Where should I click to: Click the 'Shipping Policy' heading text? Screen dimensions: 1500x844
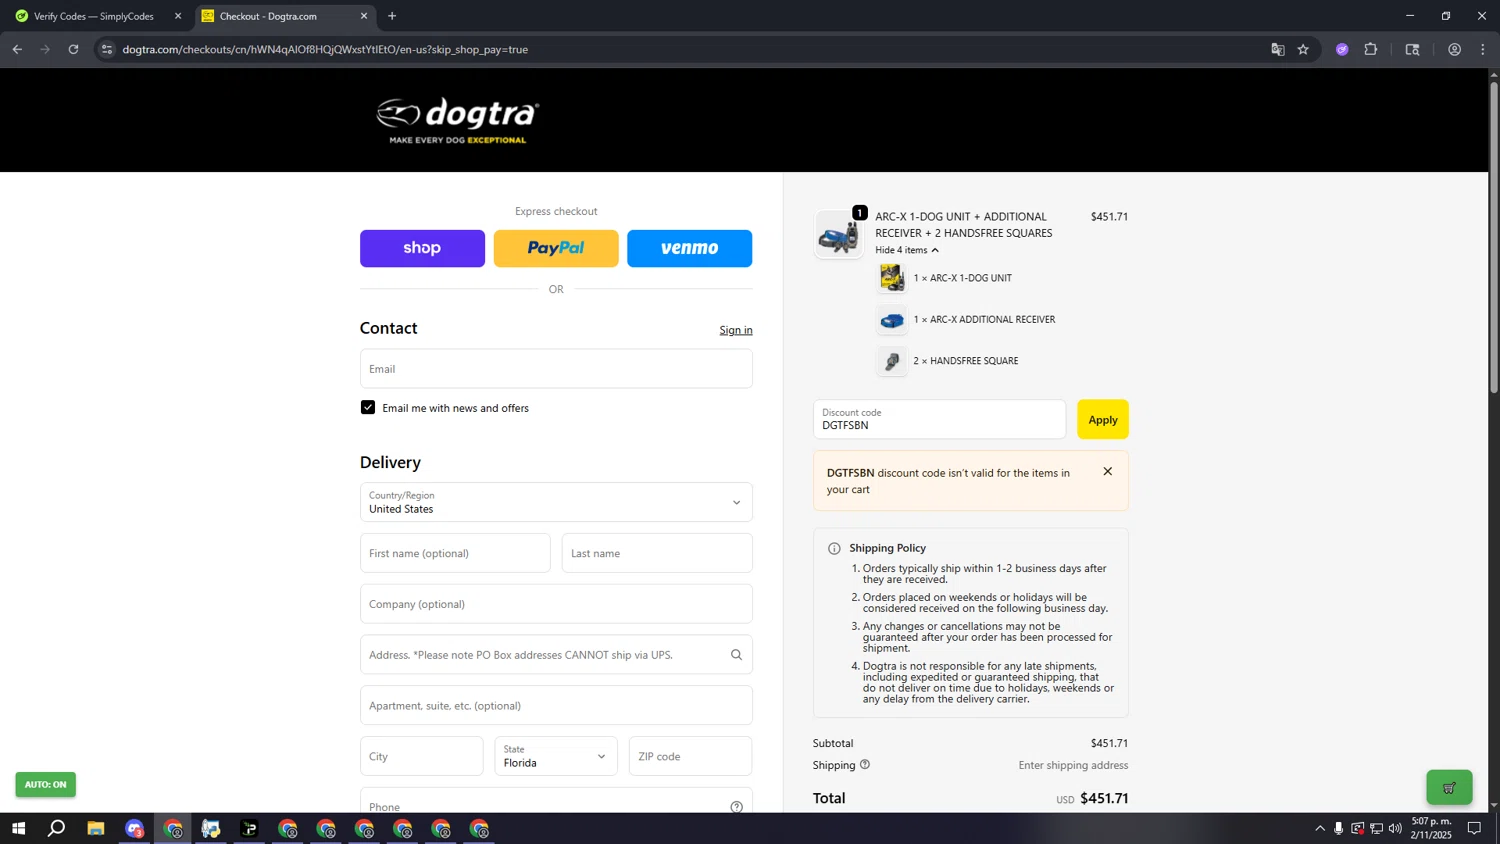[x=887, y=548]
